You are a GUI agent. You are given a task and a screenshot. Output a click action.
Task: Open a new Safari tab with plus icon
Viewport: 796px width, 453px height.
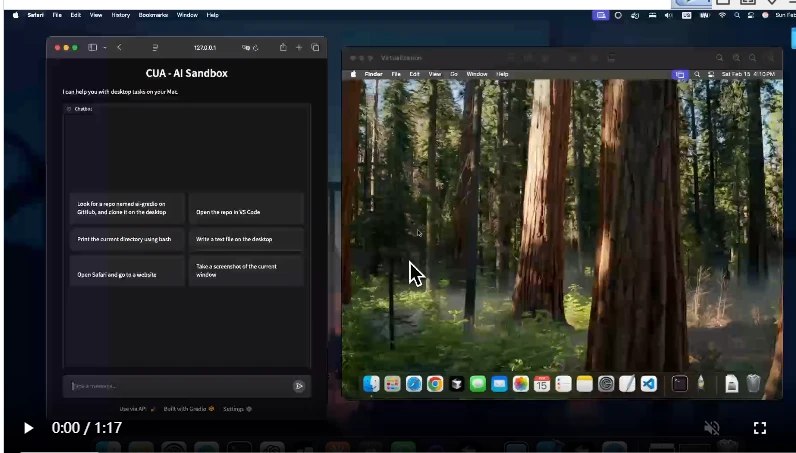tap(299, 47)
